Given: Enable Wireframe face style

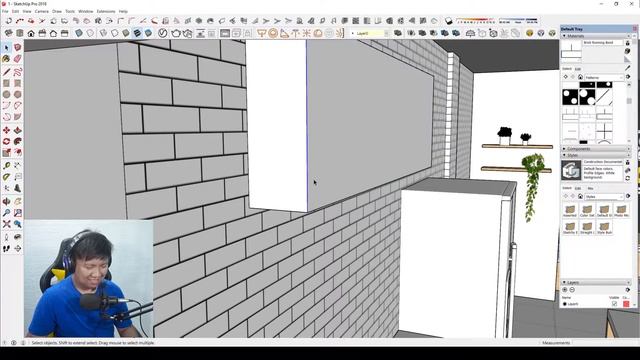Looking at the screenshot, I should click(x=104, y=33).
